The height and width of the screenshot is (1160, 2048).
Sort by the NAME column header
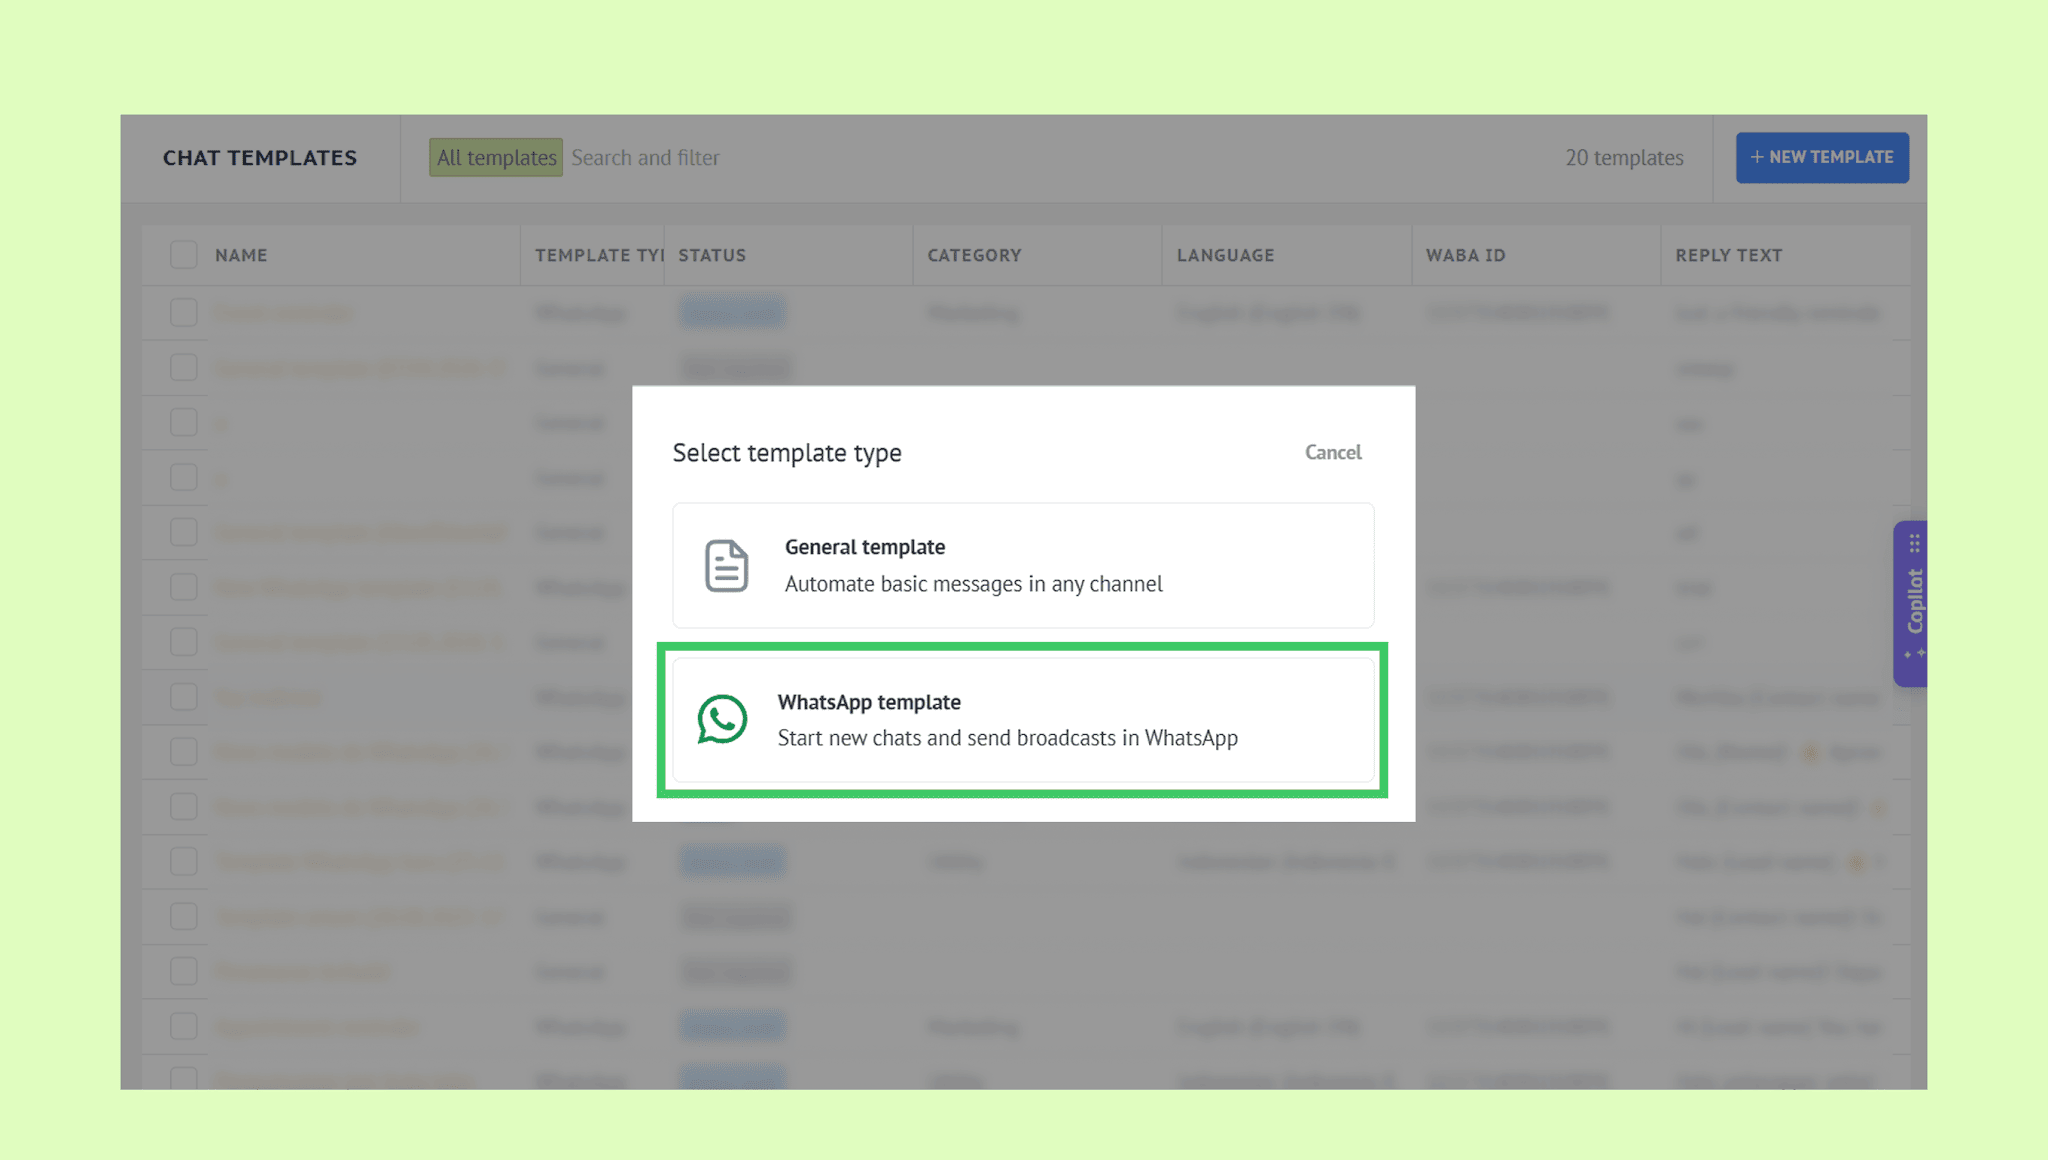pos(241,255)
